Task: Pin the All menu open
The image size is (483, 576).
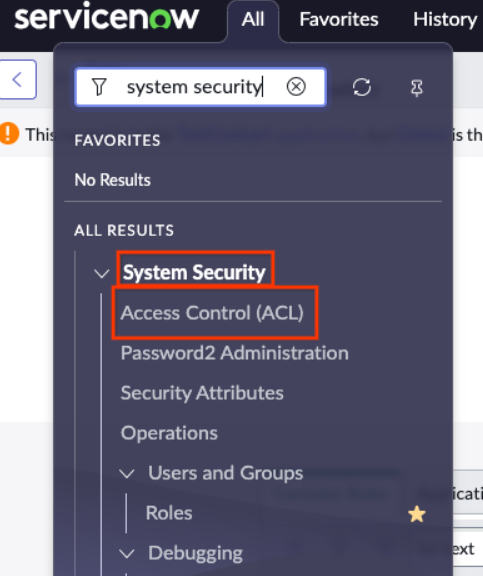Action: [x=417, y=88]
